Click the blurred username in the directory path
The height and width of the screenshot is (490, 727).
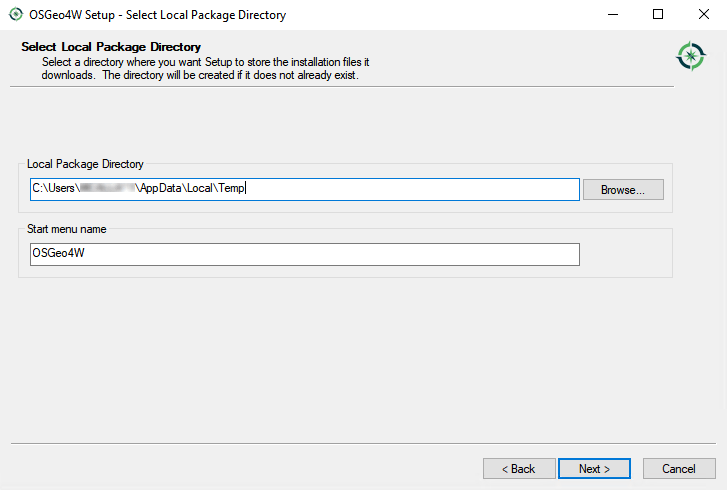107,188
